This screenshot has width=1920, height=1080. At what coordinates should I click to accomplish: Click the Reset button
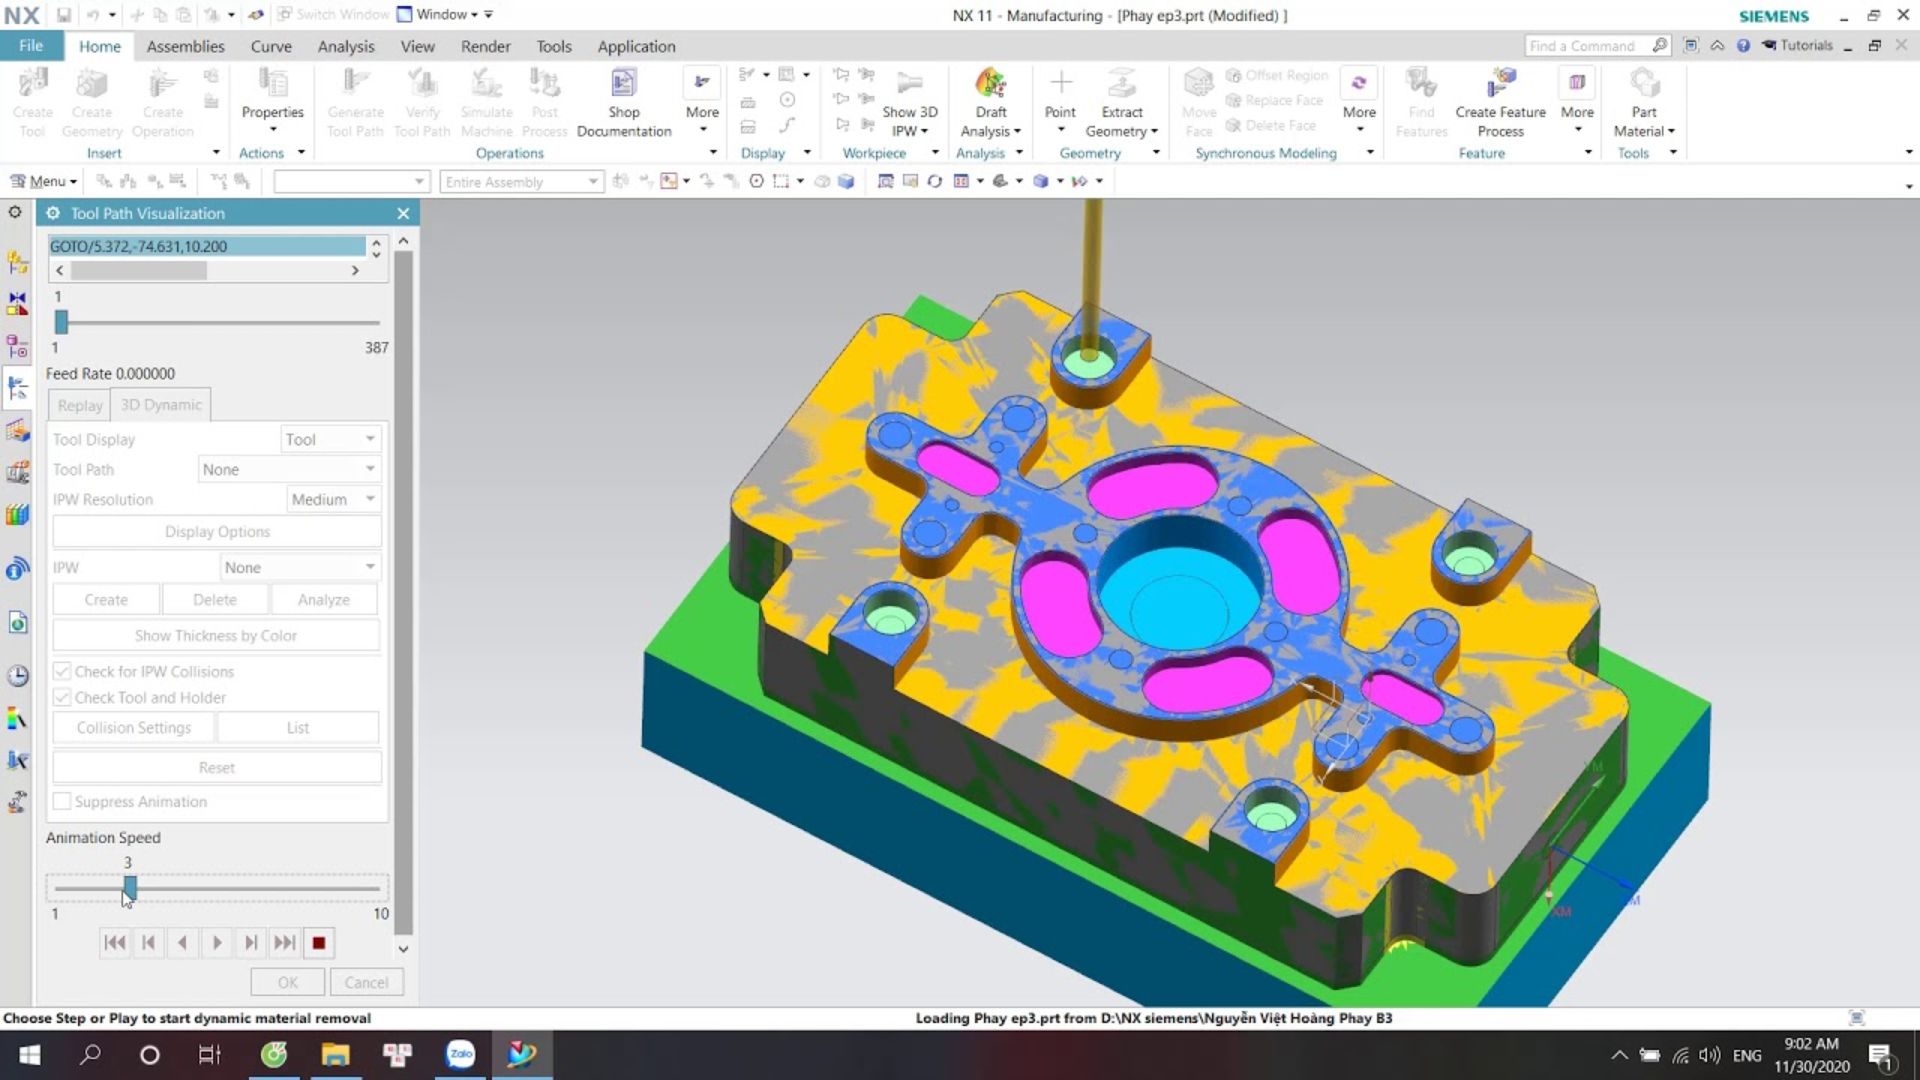217,767
